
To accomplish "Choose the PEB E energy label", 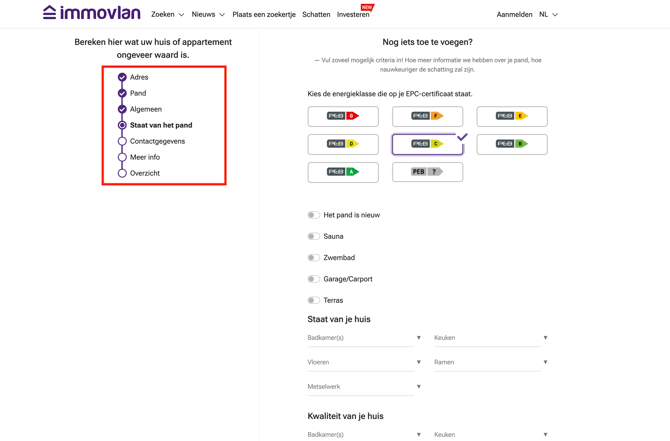I will [512, 116].
